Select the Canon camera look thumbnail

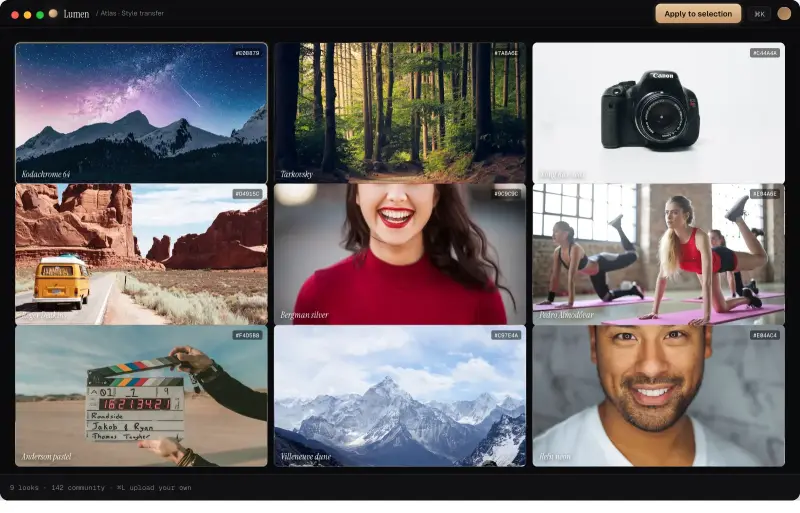click(x=658, y=112)
